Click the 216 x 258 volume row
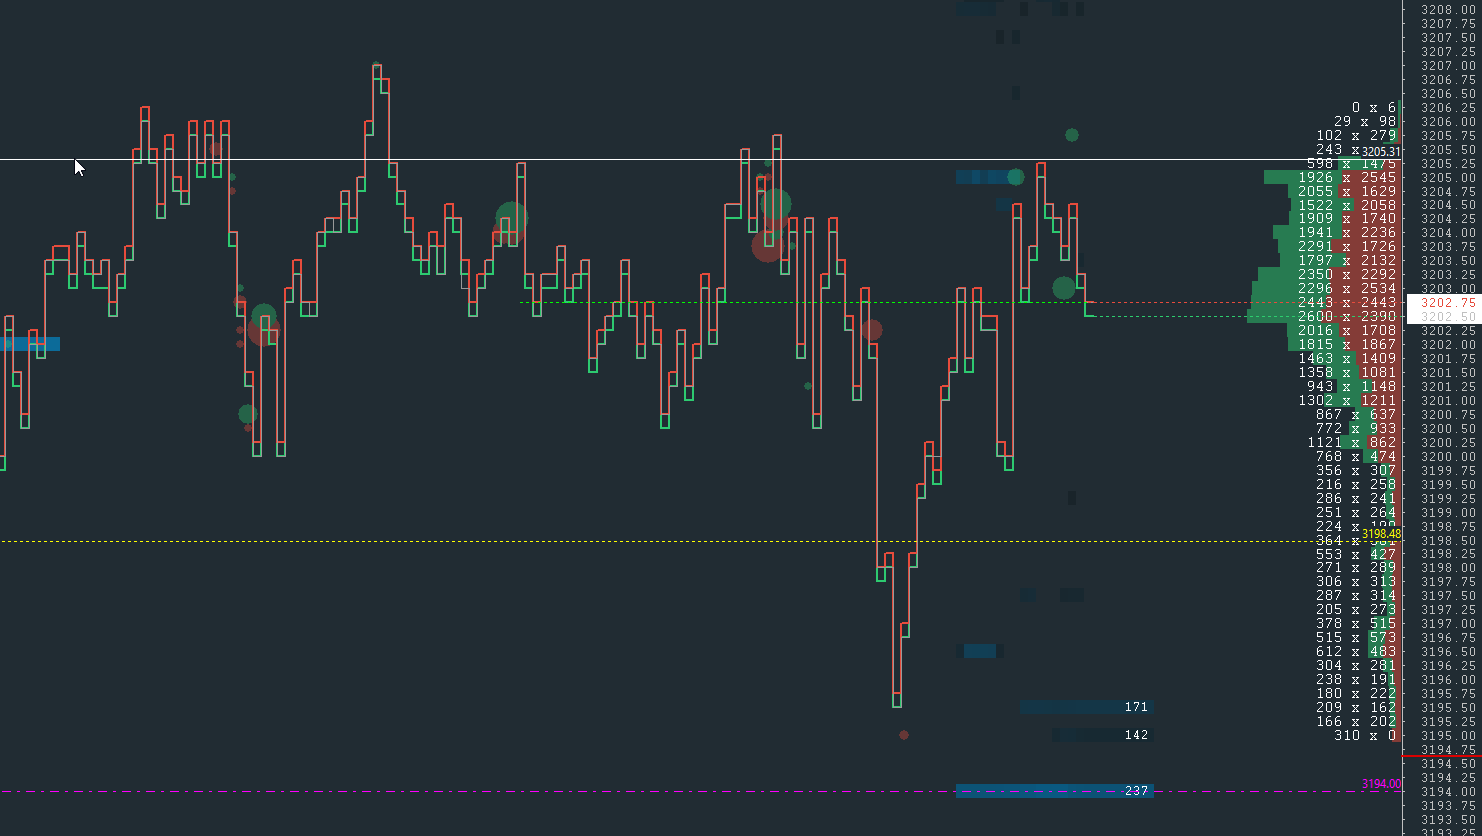This screenshot has height=836, width=1482. (x=1357, y=484)
